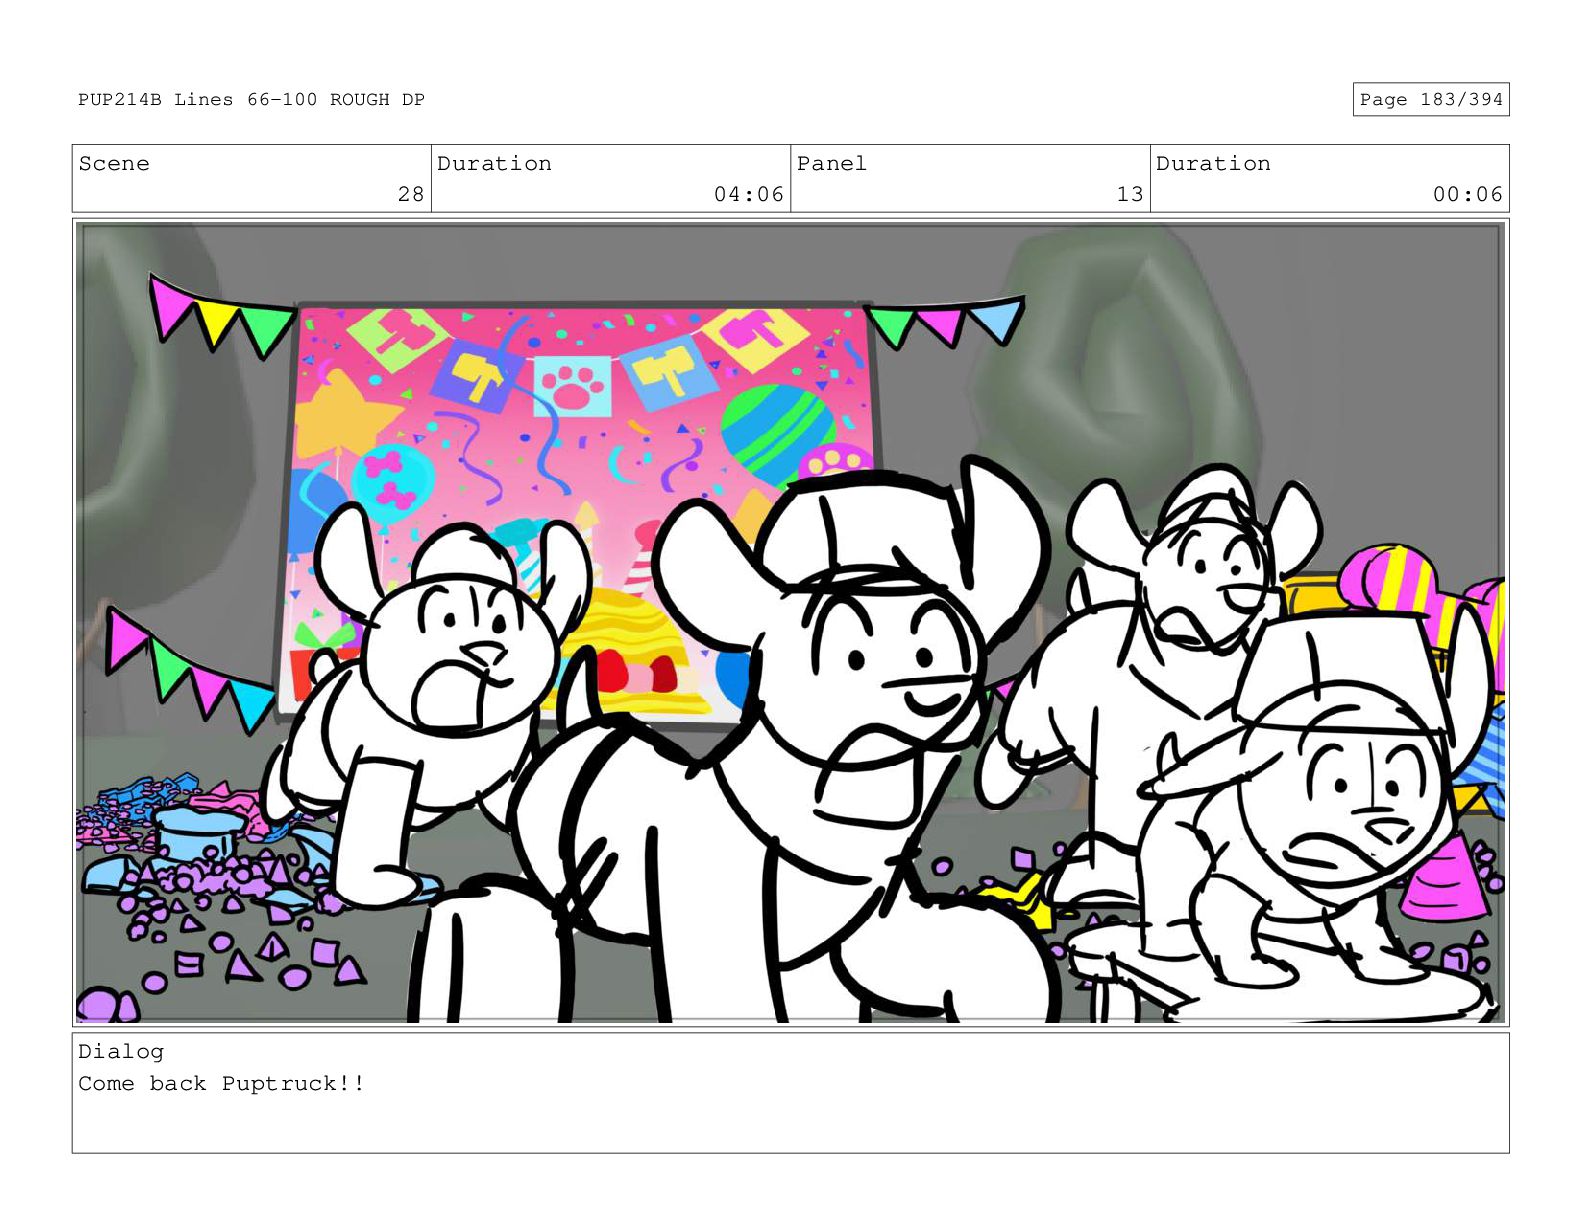Click the 'Page 183/394' box
The width and height of the screenshot is (1582, 1225).
pos(1430,99)
